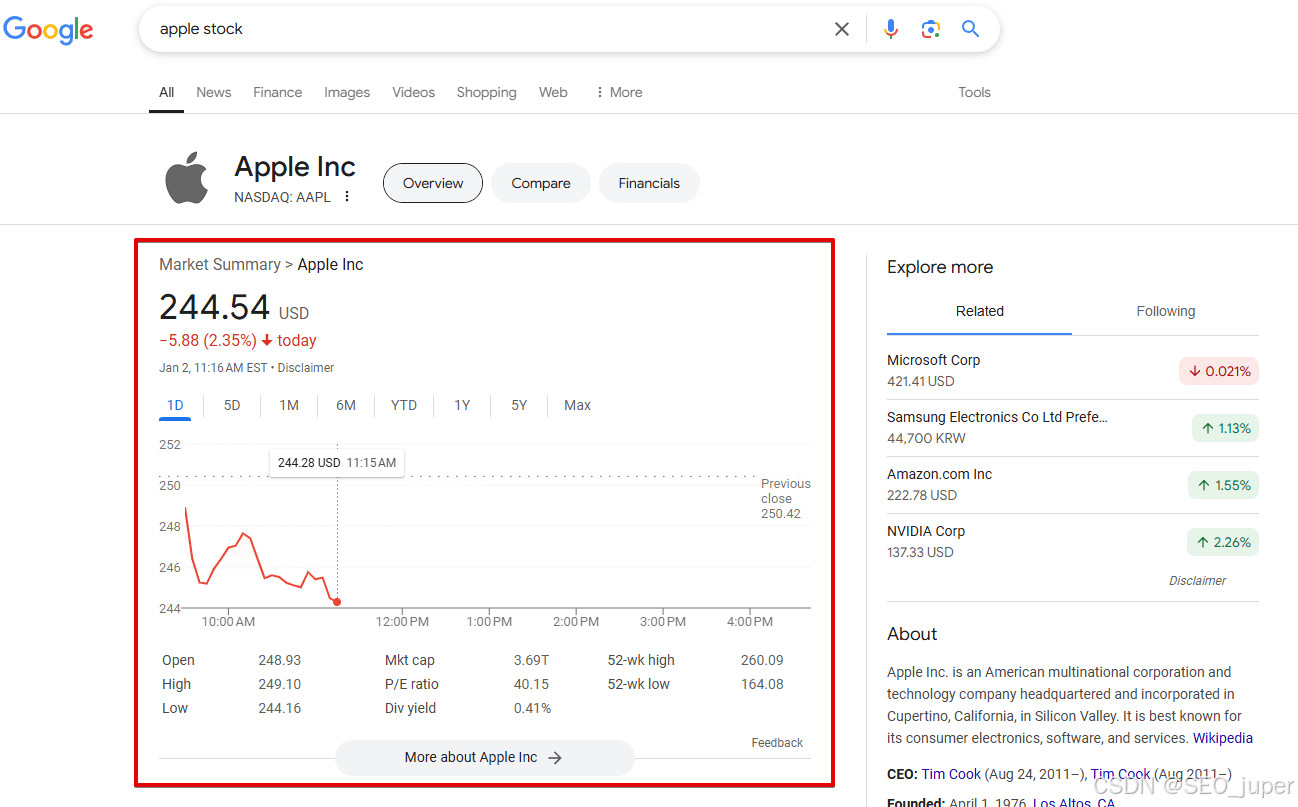Open Samsung Electronics Co Ltd row

pos(1073,428)
